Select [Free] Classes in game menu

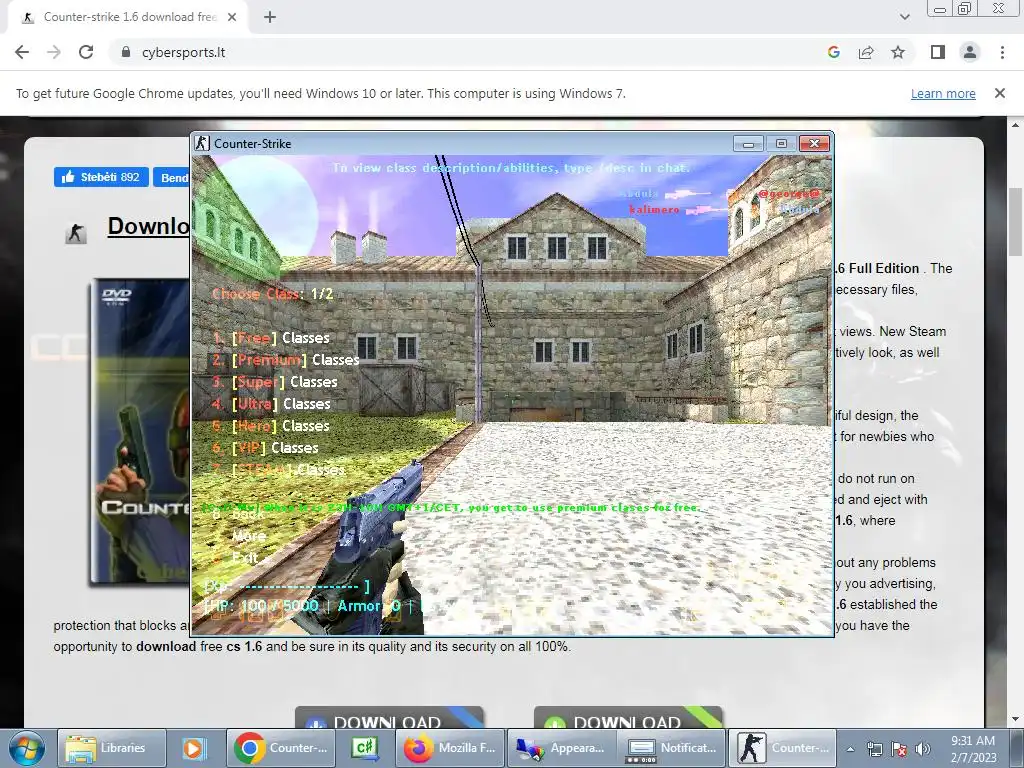point(271,338)
